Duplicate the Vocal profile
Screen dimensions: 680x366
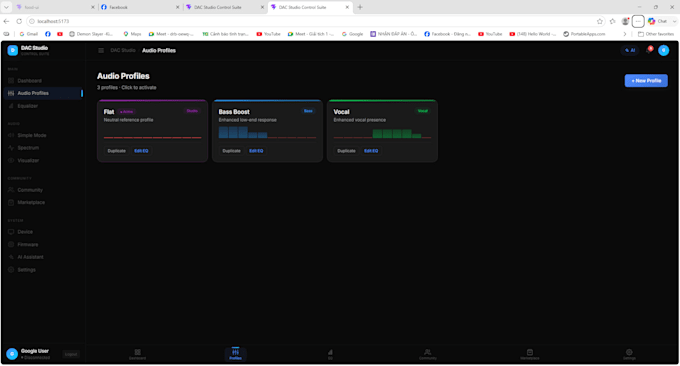[347, 151]
